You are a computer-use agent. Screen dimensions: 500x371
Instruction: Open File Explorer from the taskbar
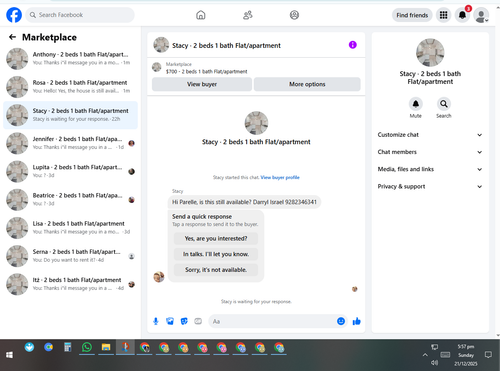[106, 347]
